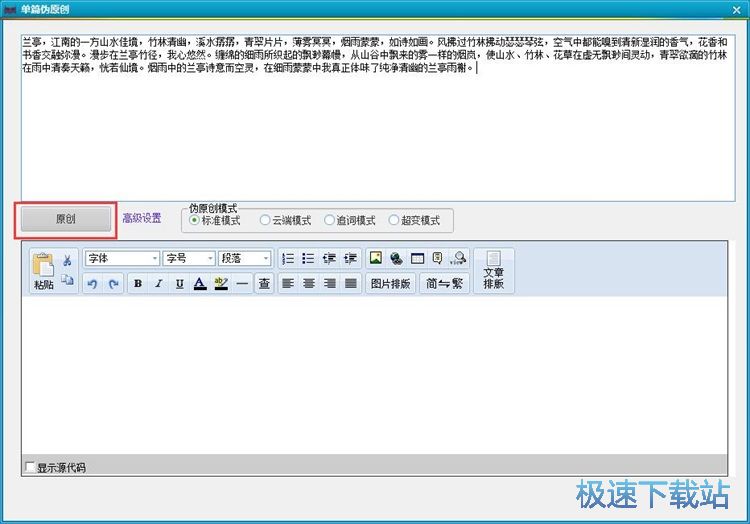This screenshot has width=750, height=524.
Task: Click the find/magnifier icon
Action: tap(458, 258)
